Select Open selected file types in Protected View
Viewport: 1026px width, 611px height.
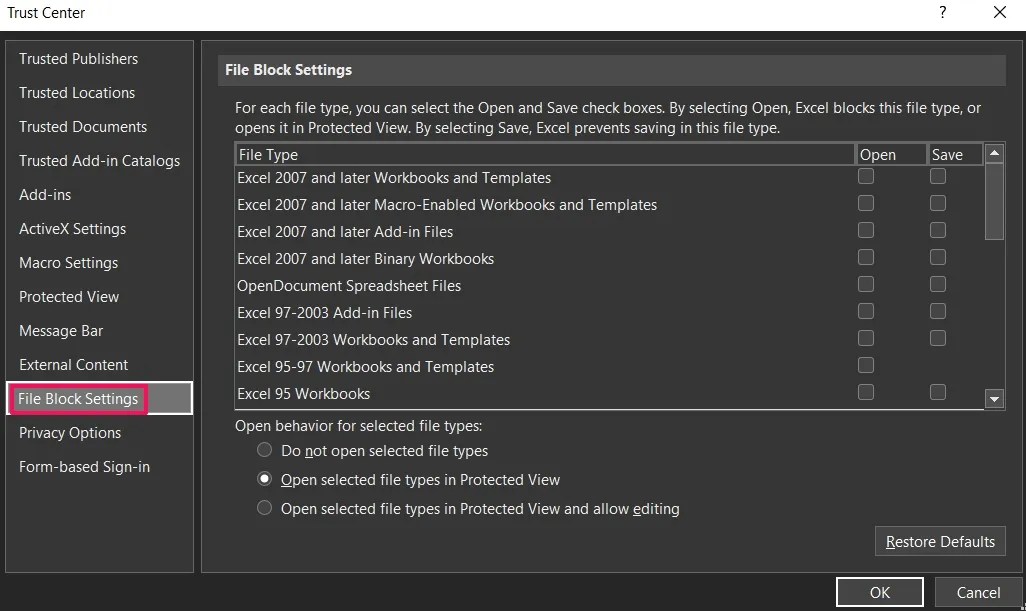pyautogui.click(x=265, y=479)
